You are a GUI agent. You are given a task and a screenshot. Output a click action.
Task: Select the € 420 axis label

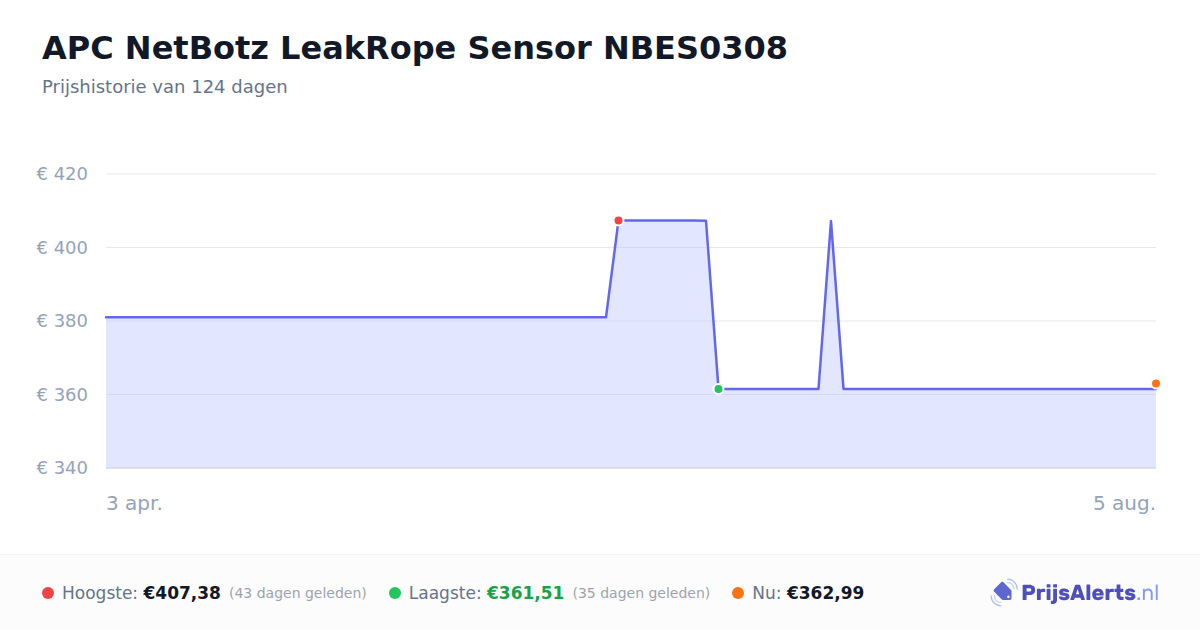click(62, 174)
